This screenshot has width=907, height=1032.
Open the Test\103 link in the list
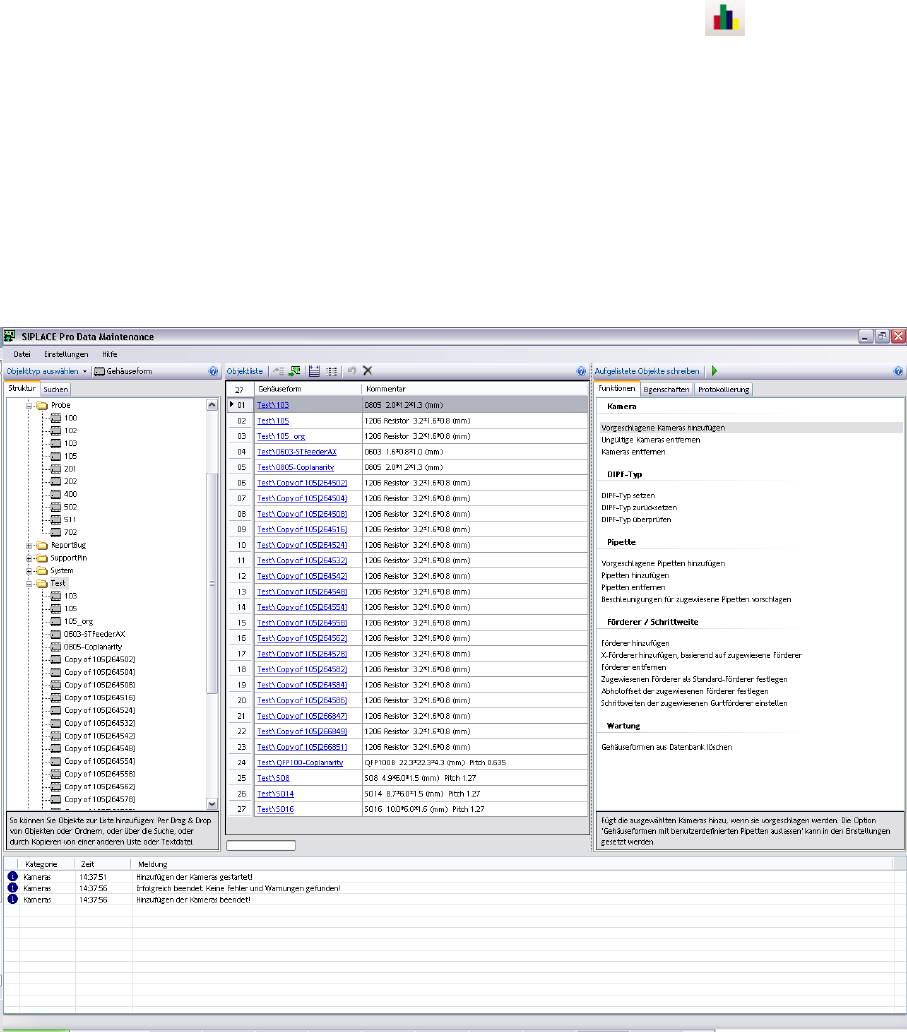click(272, 405)
